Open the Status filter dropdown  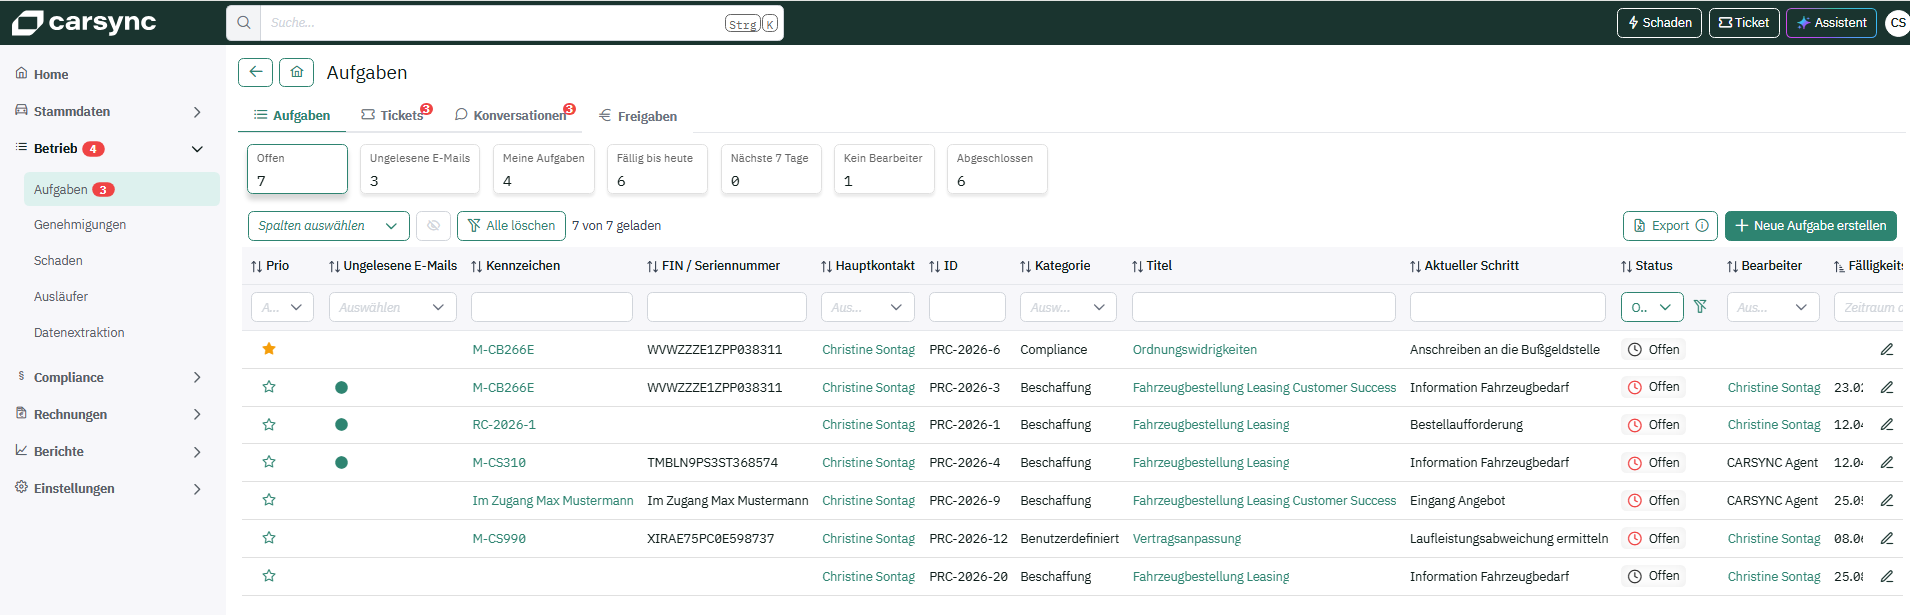click(x=1652, y=307)
